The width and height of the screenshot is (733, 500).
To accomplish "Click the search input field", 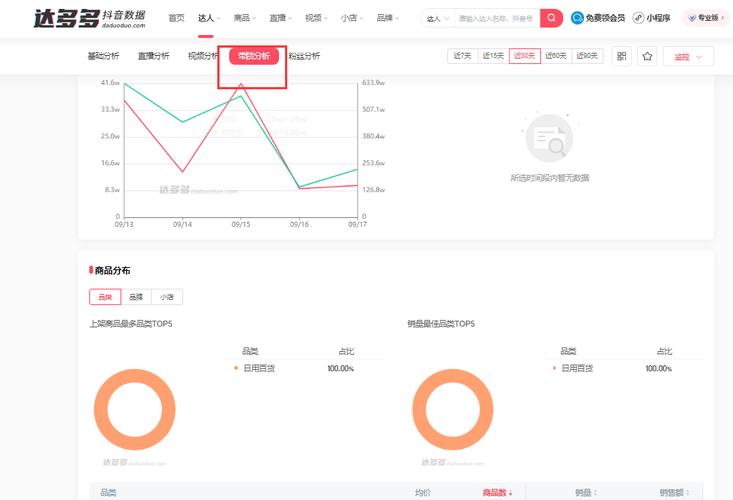I will pyautogui.click(x=495, y=18).
